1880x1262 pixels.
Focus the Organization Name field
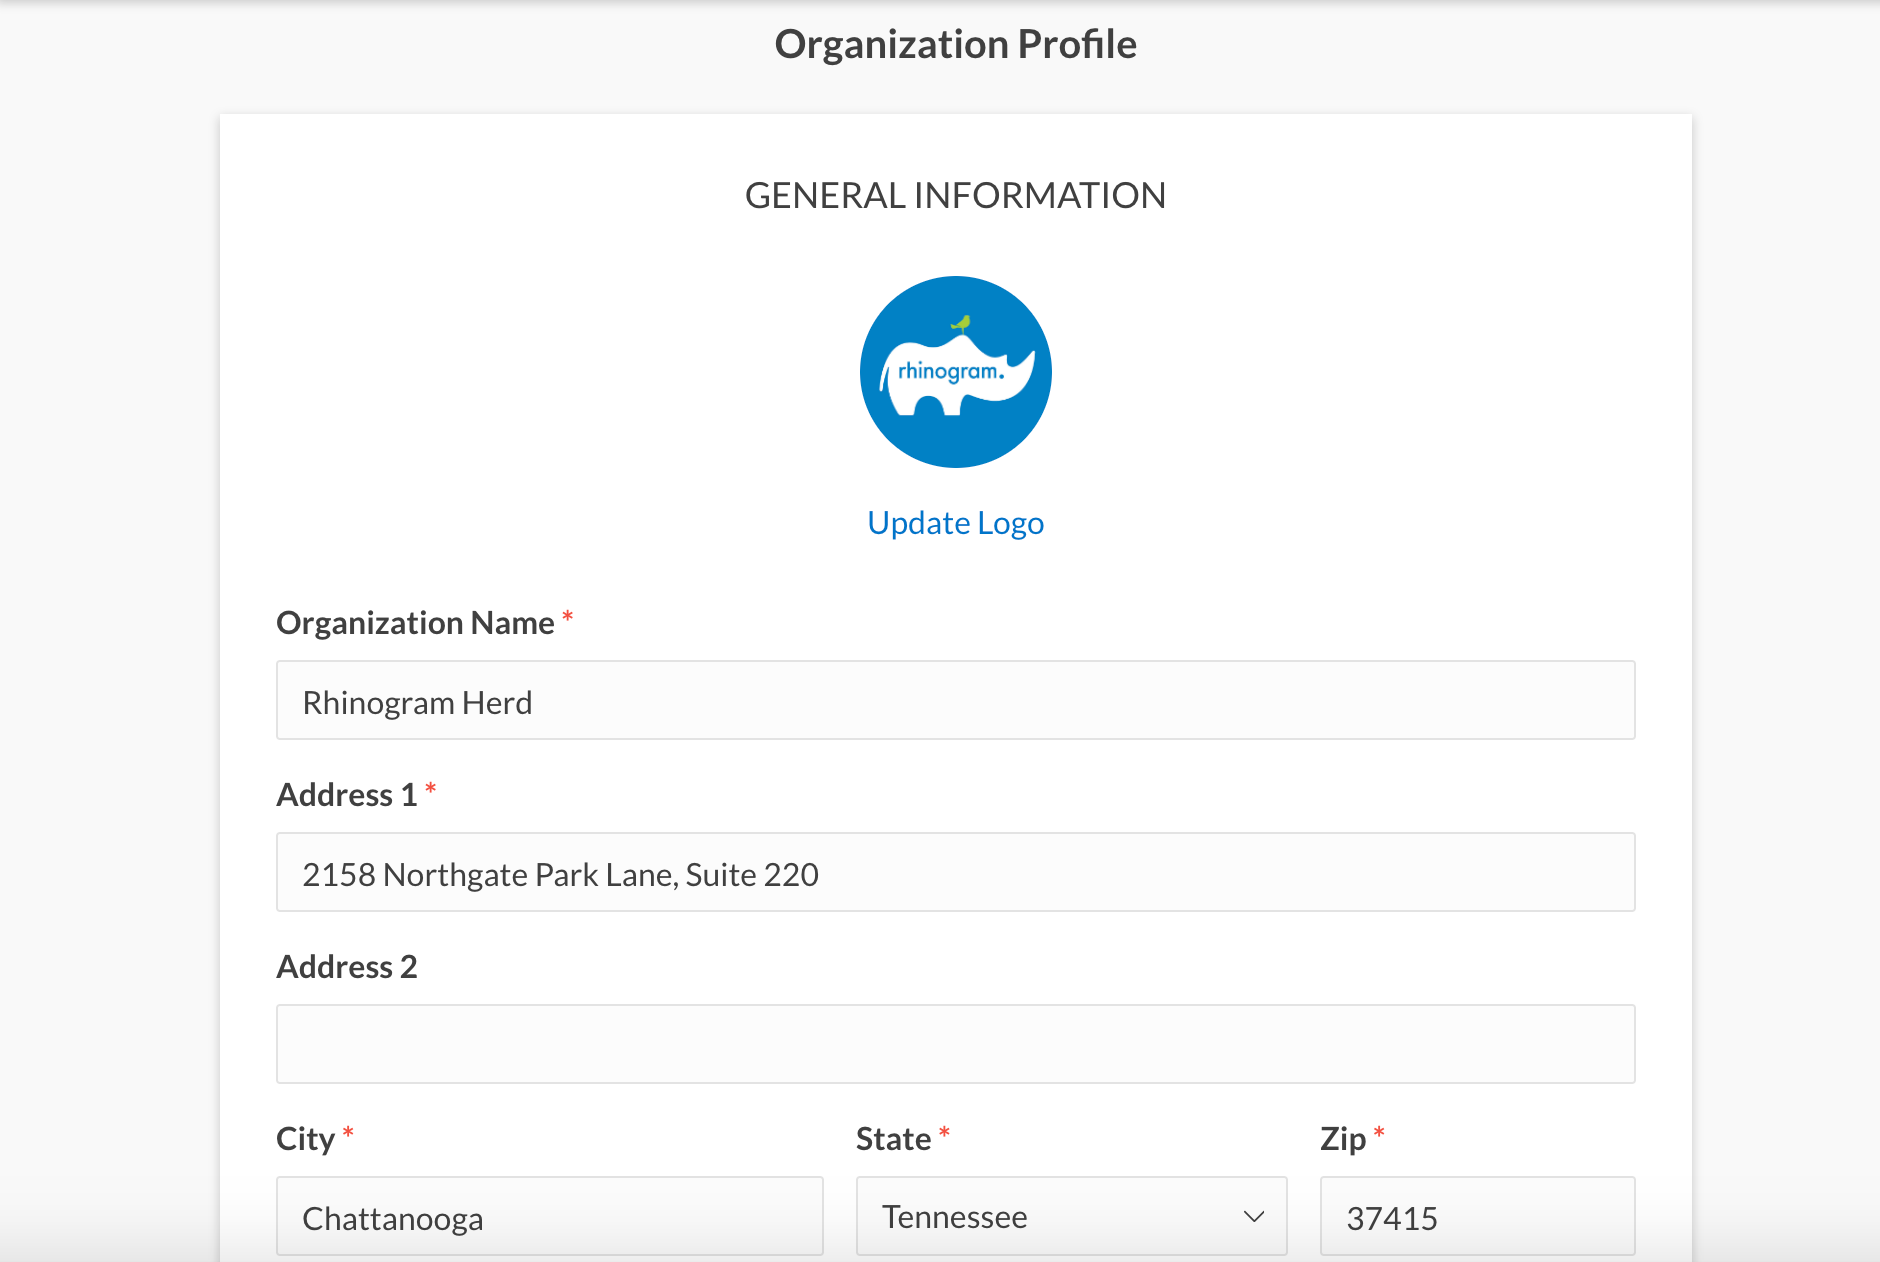955,700
